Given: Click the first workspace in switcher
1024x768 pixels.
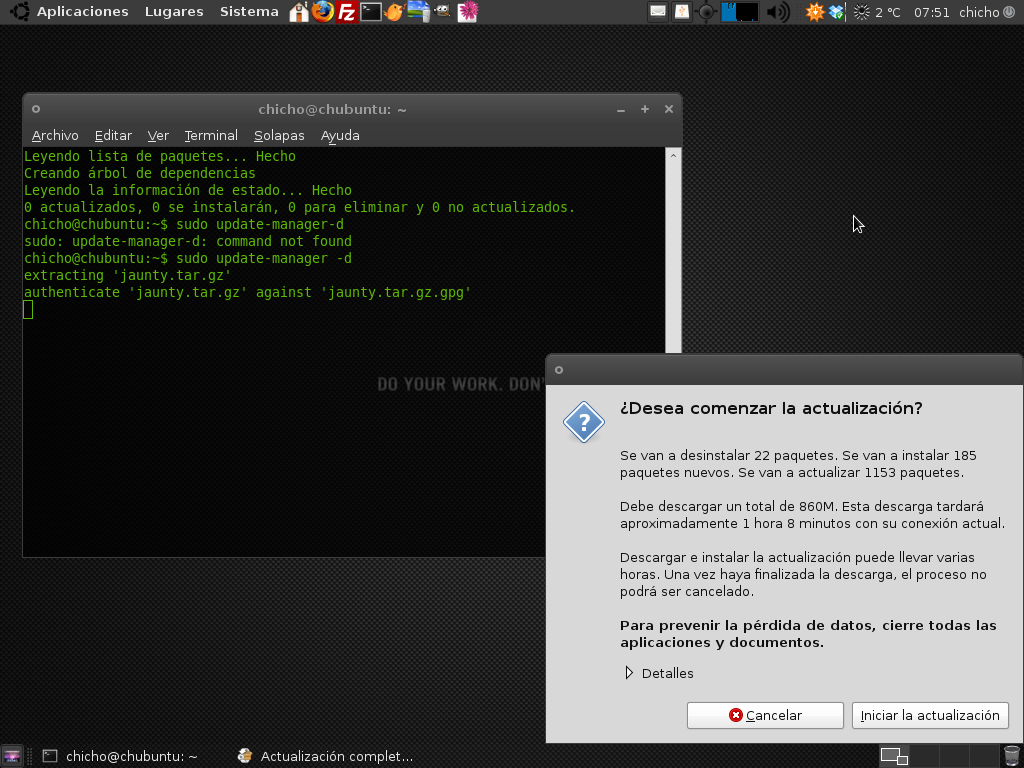Looking at the screenshot, I should pyautogui.click(x=893, y=756).
